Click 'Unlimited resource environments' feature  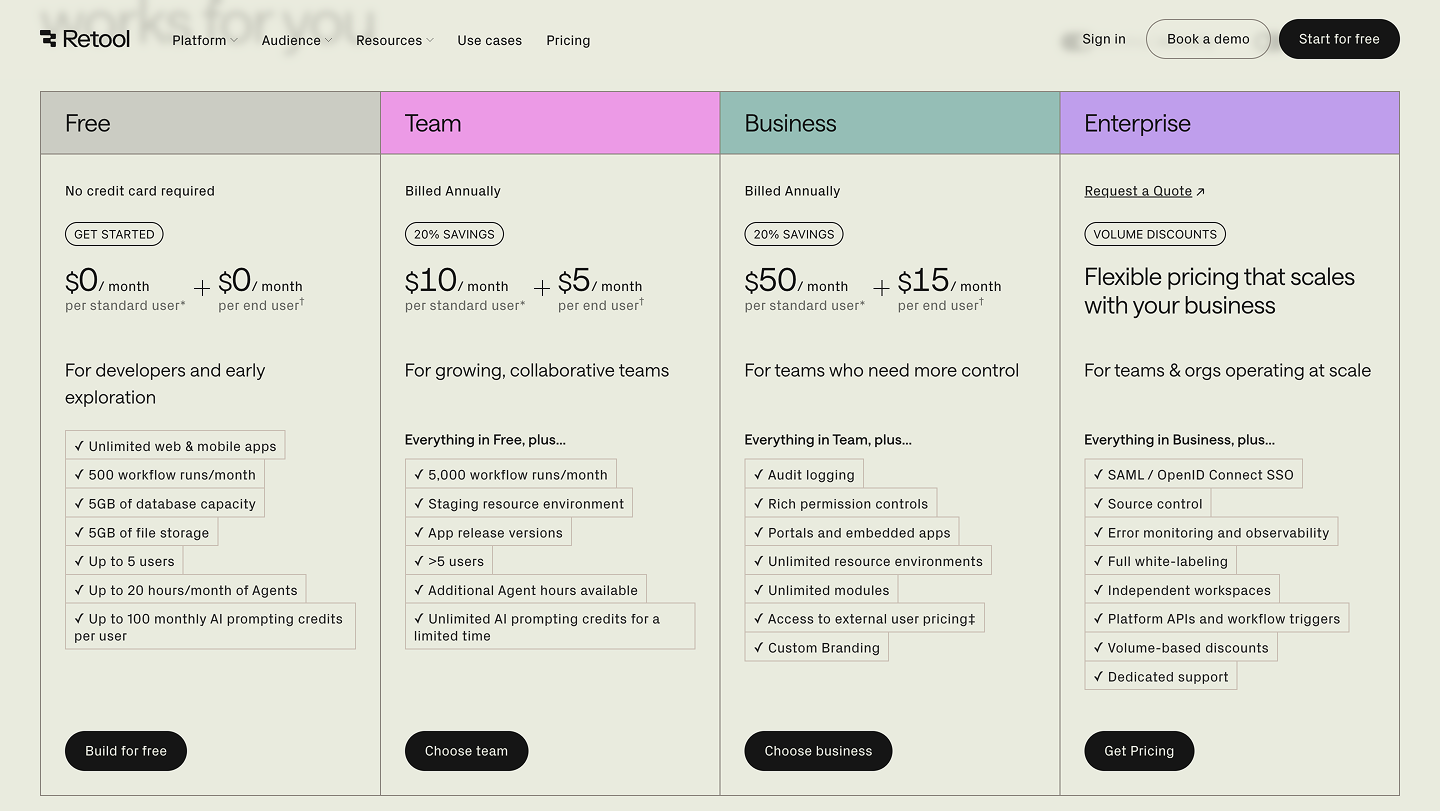[x=868, y=561]
